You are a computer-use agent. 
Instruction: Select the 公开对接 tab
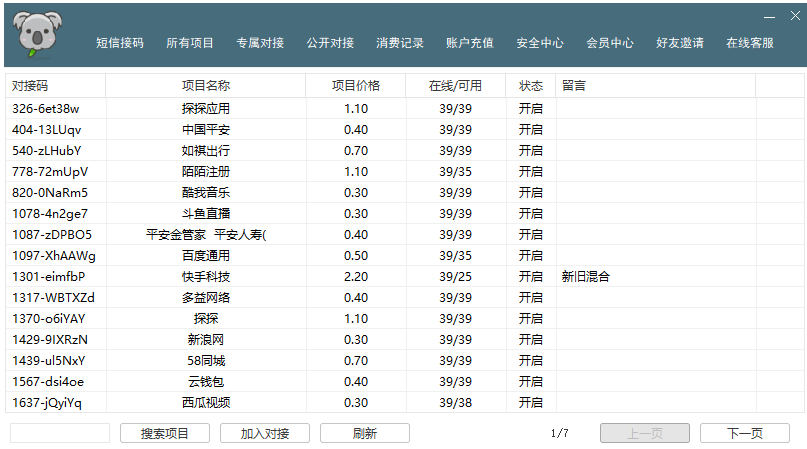pyautogui.click(x=330, y=43)
